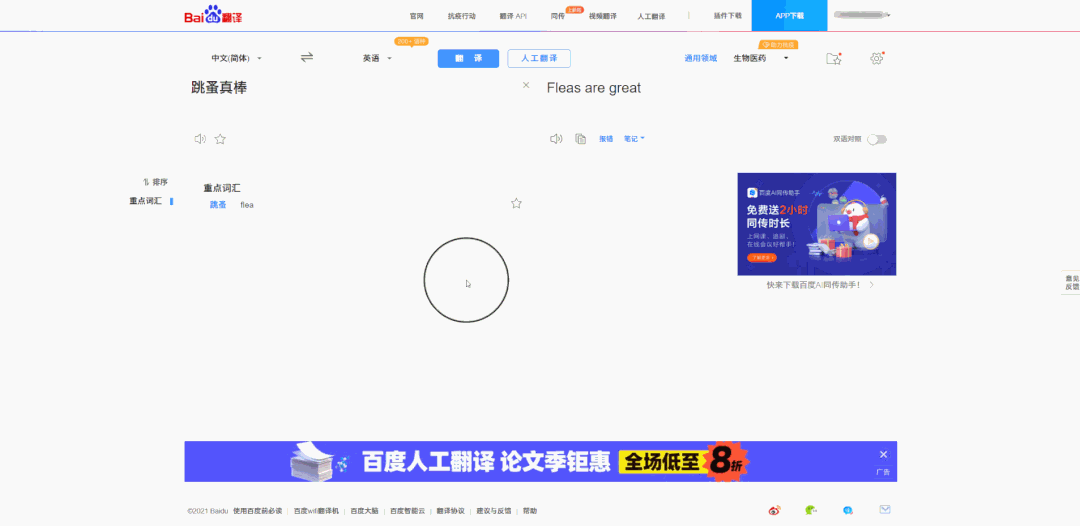1080x526 pixels.
Task: Click the mail envelope icon in footer
Action: [885, 509]
